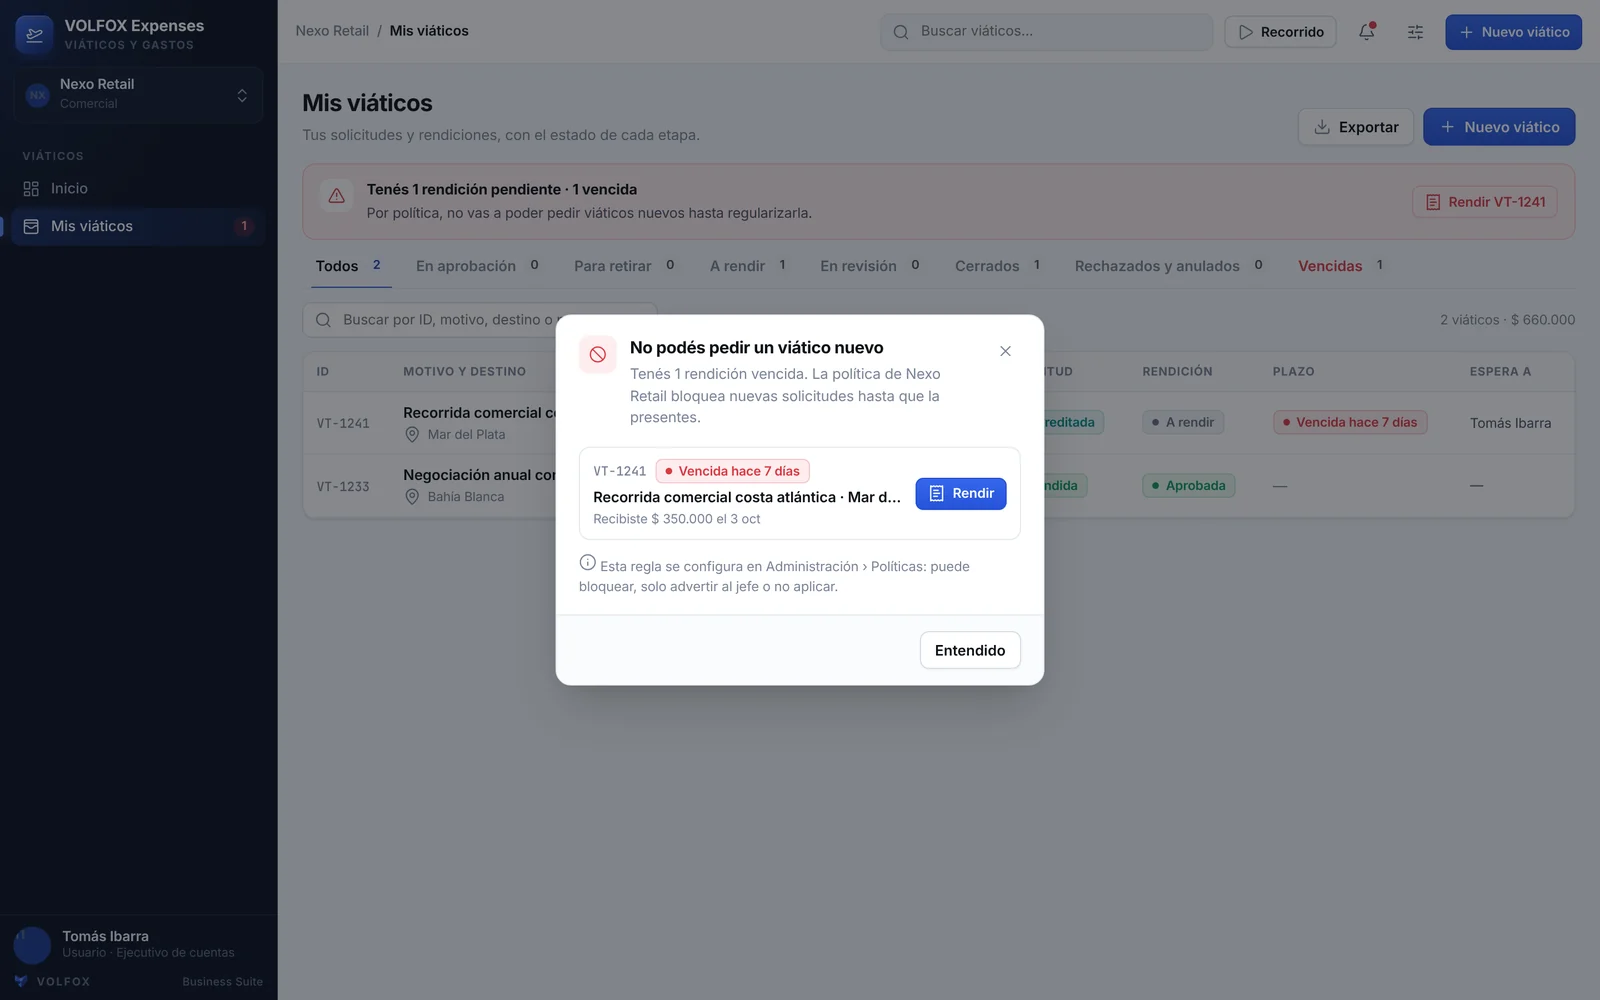
Task: Click the Entendido button
Action: point(970,650)
